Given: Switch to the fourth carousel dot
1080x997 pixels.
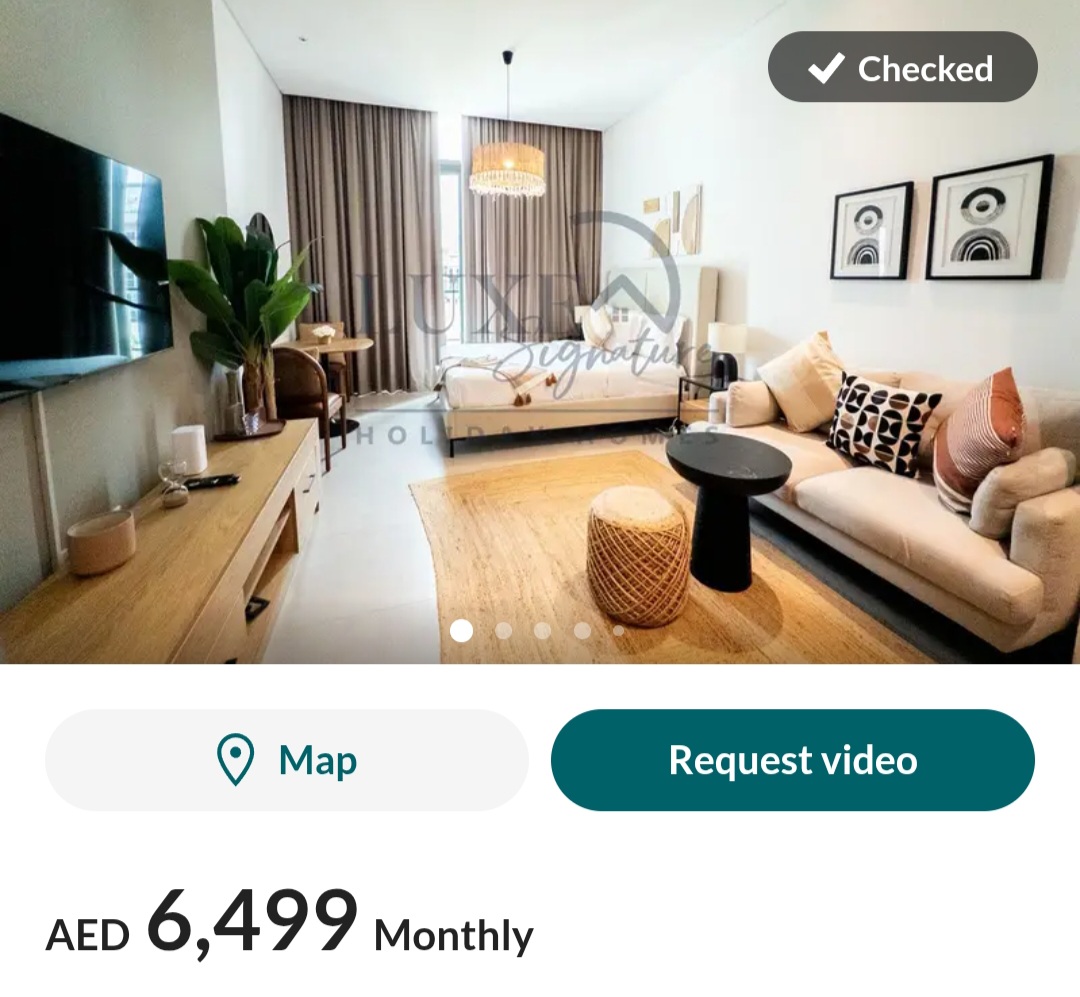Looking at the screenshot, I should (x=582, y=630).
